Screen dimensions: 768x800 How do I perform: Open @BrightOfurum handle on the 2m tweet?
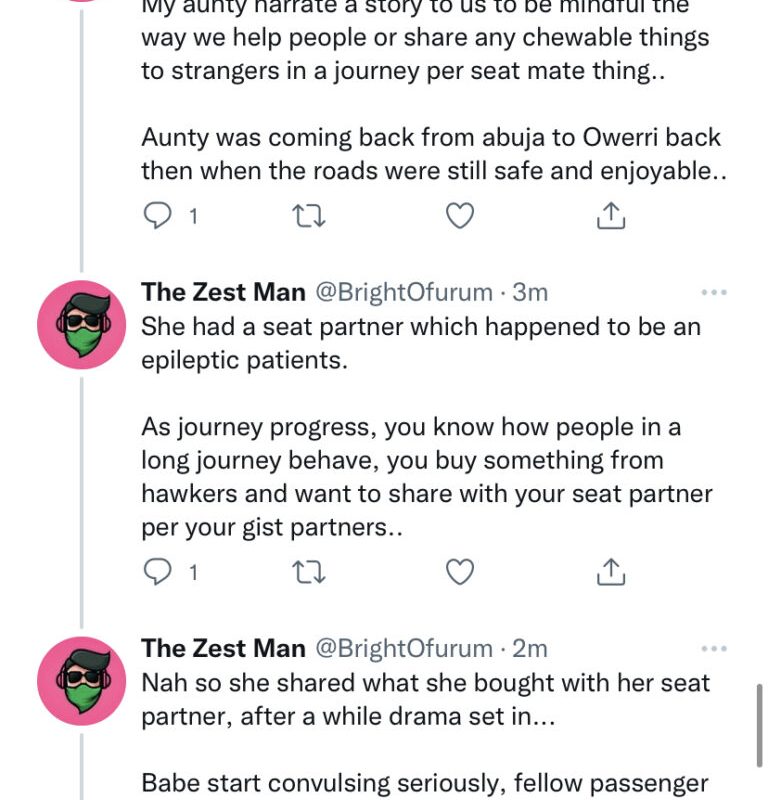click(x=404, y=648)
